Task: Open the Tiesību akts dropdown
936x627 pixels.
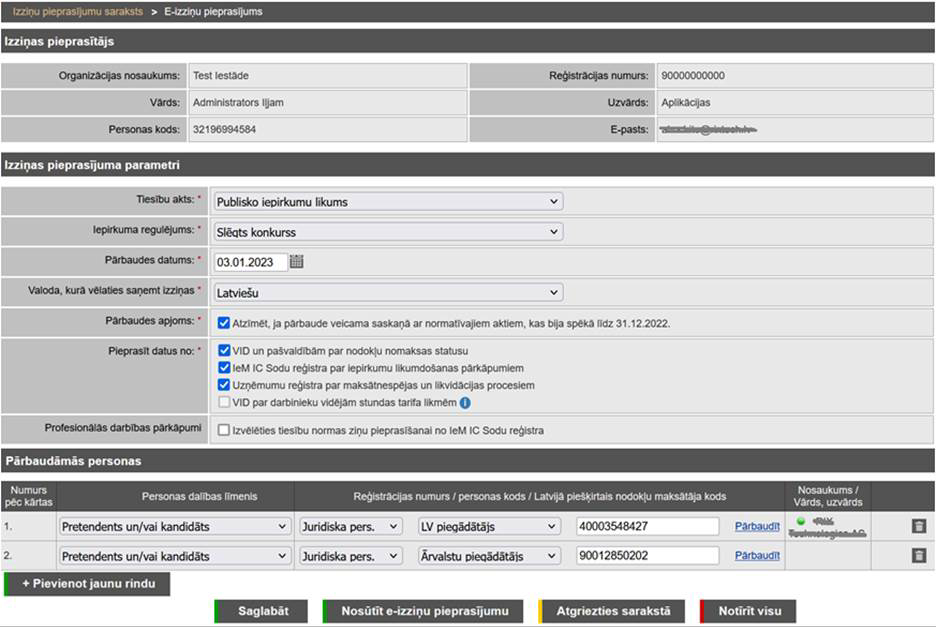Action: pyautogui.click(x=389, y=202)
